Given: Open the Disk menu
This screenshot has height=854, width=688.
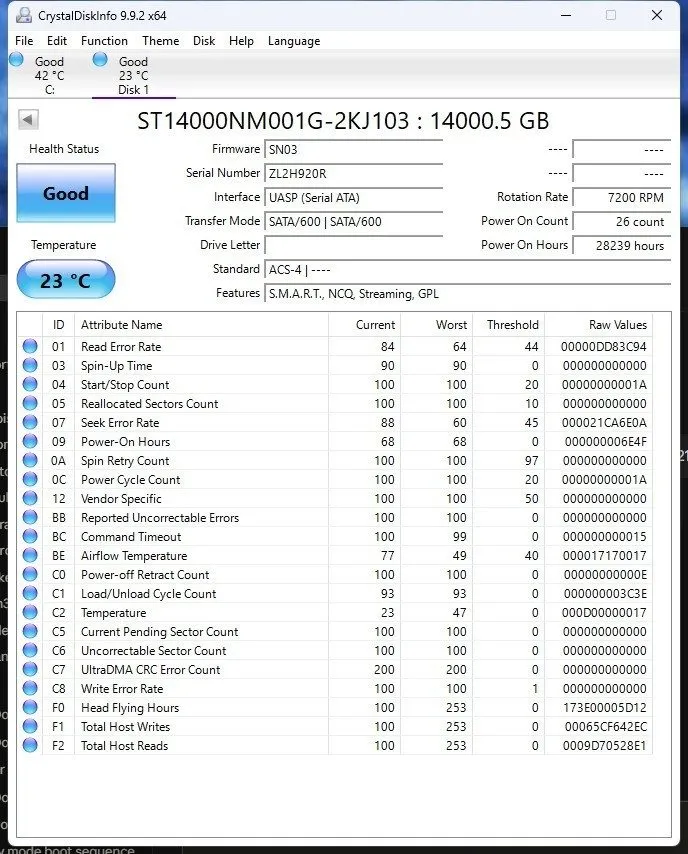Looking at the screenshot, I should click(204, 41).
